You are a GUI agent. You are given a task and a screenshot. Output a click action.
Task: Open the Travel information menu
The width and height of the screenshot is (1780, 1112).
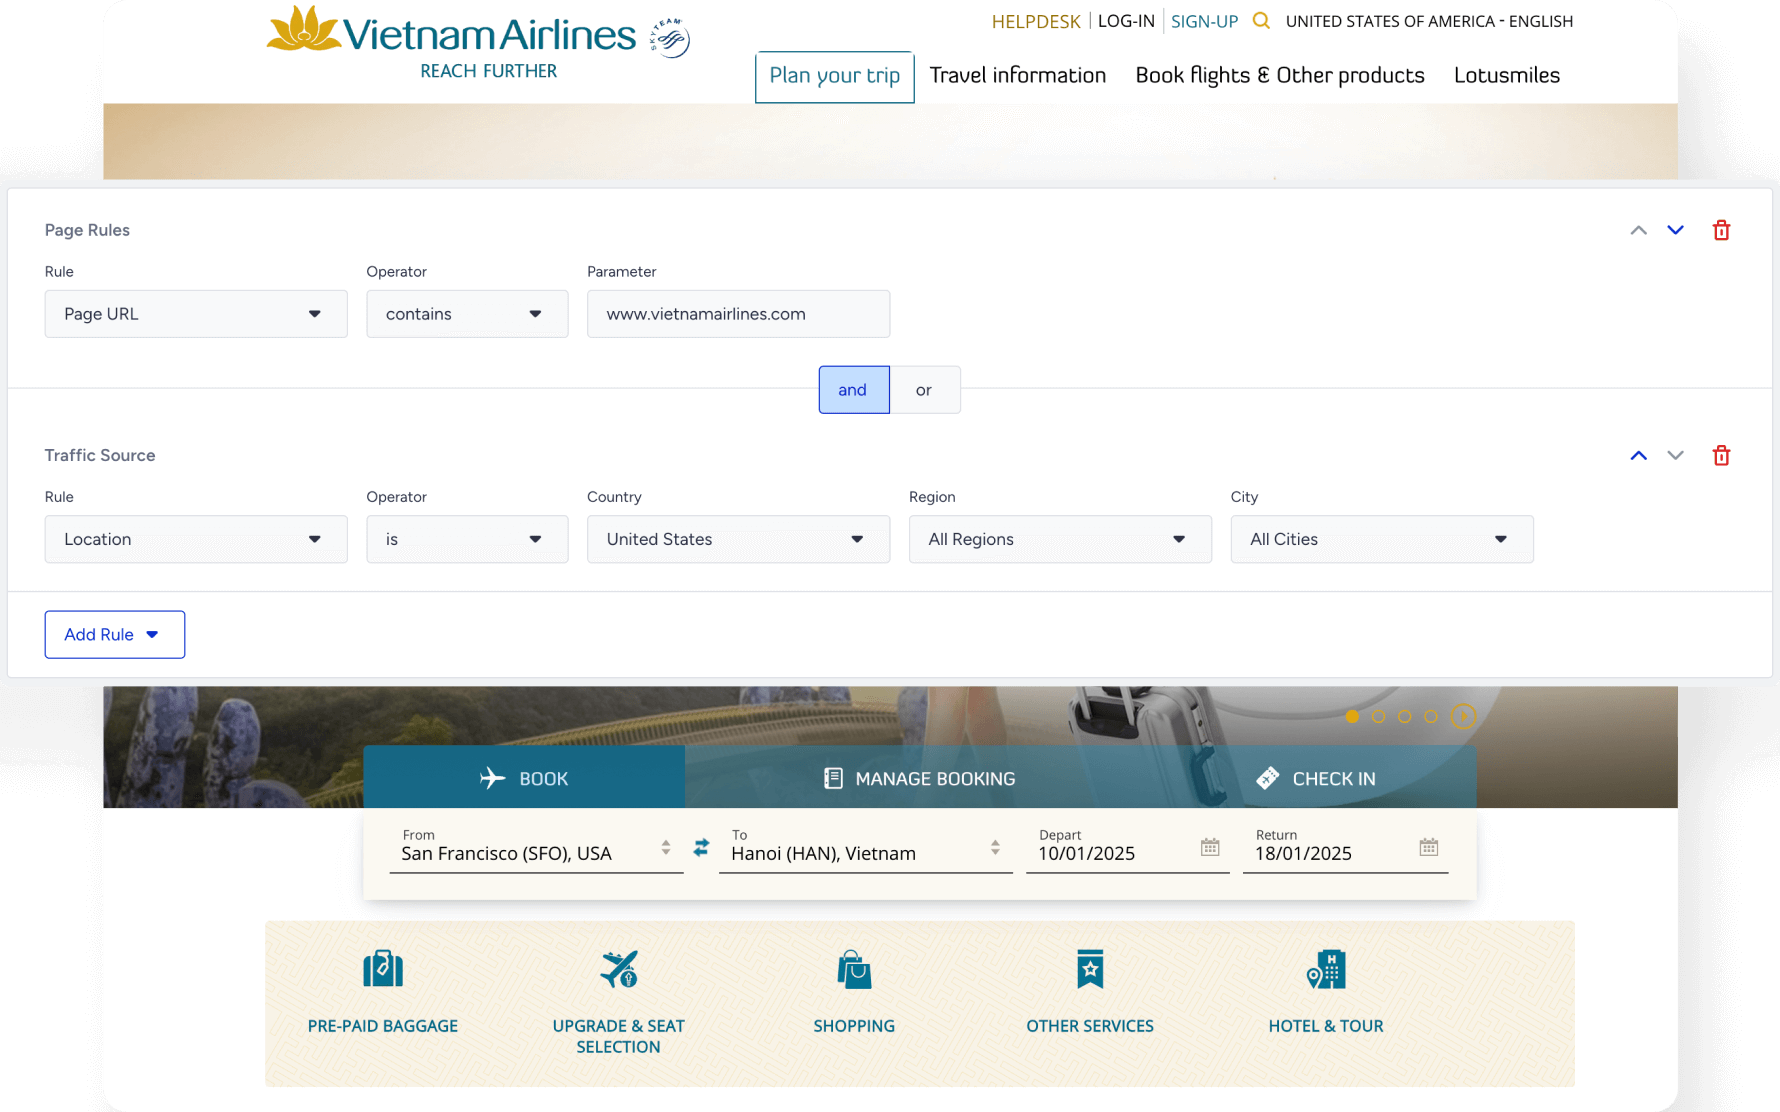tap(1017, 76)
